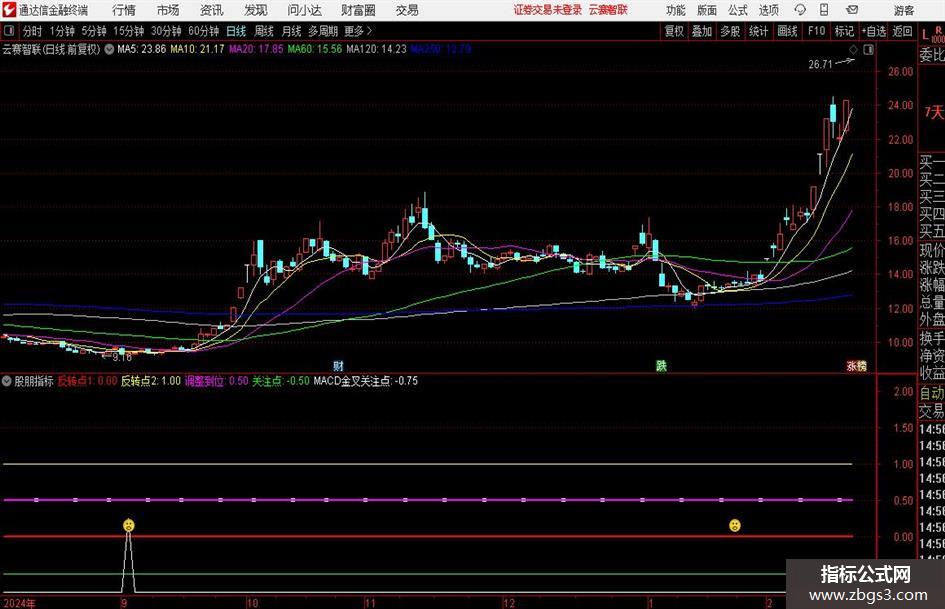Screen dimensions: 945x609
Task: Open the 问小达 menu
Action: tap(304, 10)
